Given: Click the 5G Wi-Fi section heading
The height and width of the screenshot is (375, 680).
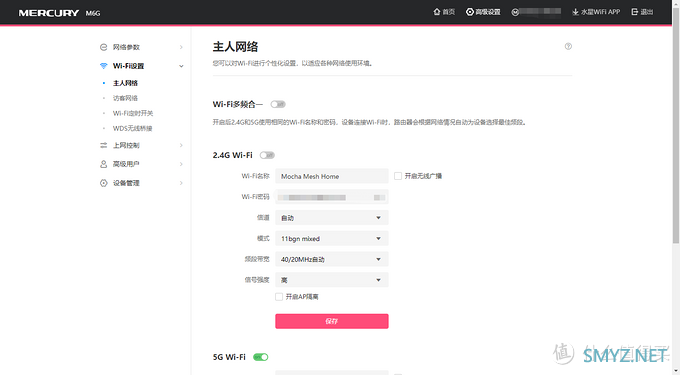Looking at the screenshot, I should (x=229, y=357).
